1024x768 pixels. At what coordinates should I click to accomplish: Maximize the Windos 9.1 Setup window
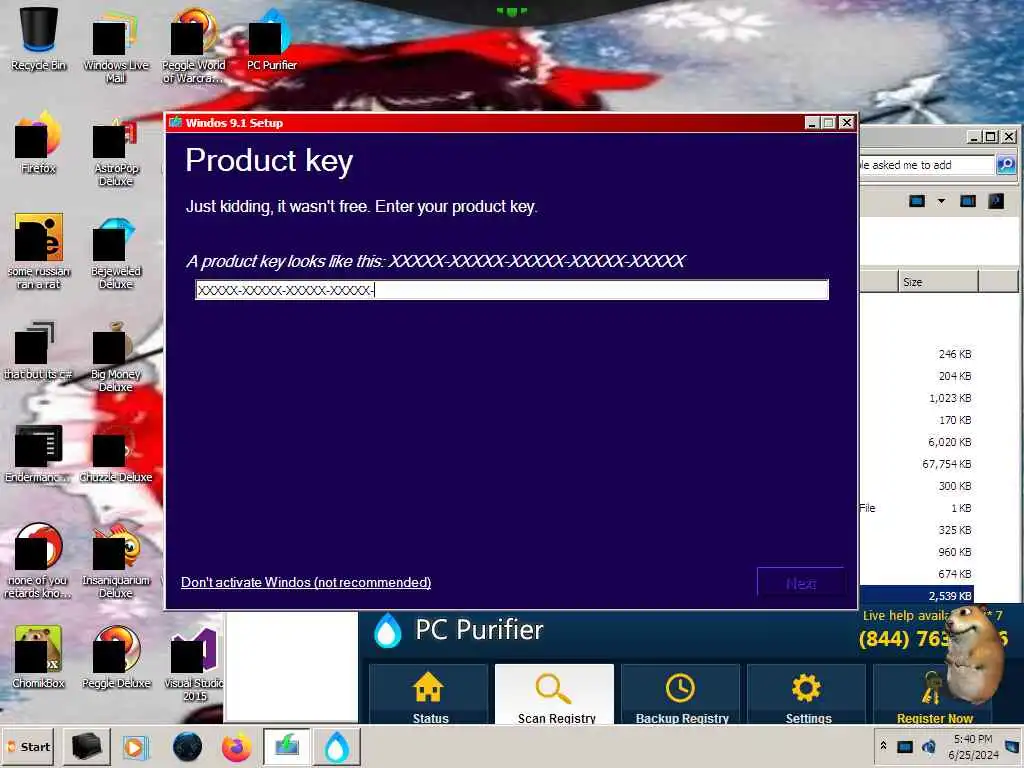[x=829, y=123]
